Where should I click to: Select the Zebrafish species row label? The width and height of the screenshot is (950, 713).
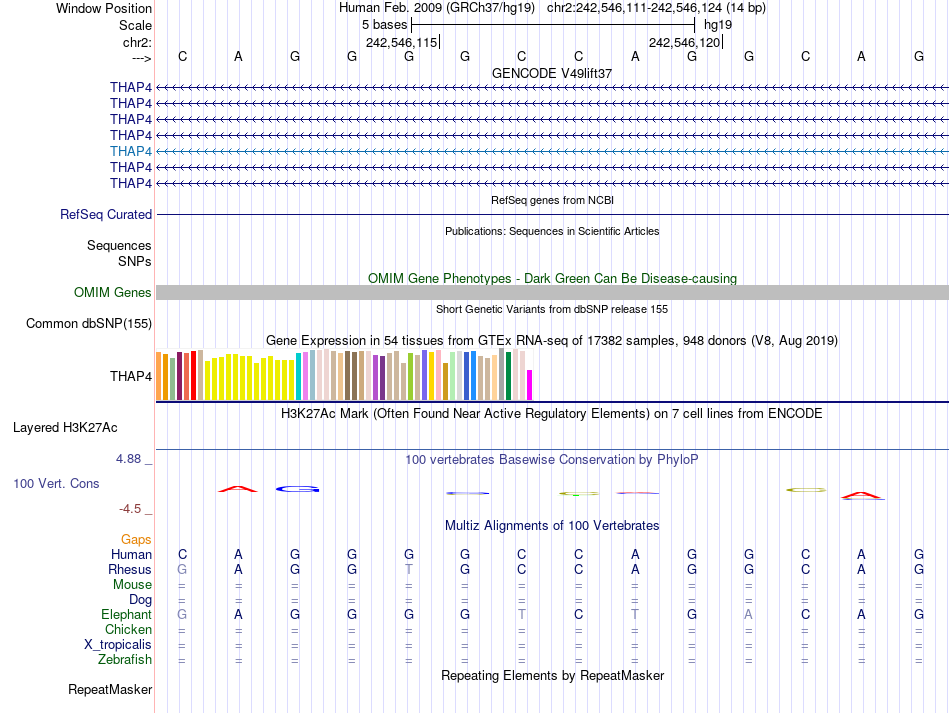[x=125, y=659]
